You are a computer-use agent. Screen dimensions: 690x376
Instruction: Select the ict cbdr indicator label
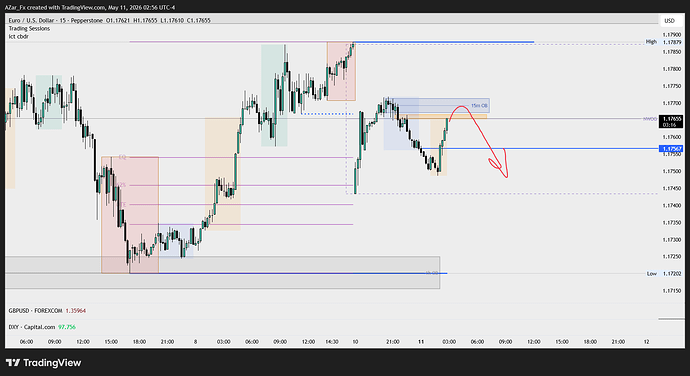(18, 37)
